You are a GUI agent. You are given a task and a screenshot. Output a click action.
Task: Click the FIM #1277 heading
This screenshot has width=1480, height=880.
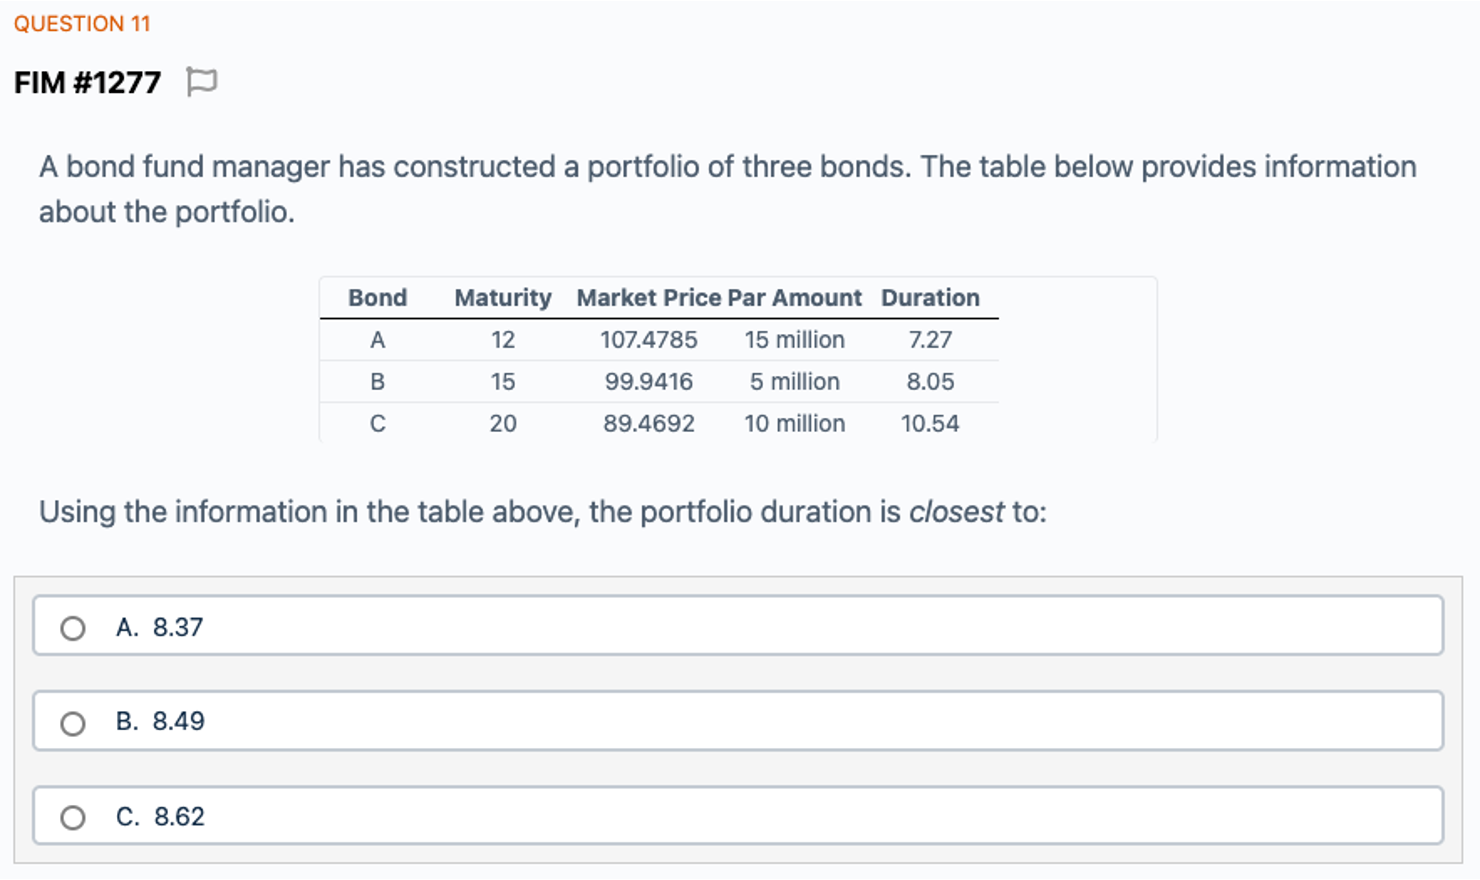point(88,82)
